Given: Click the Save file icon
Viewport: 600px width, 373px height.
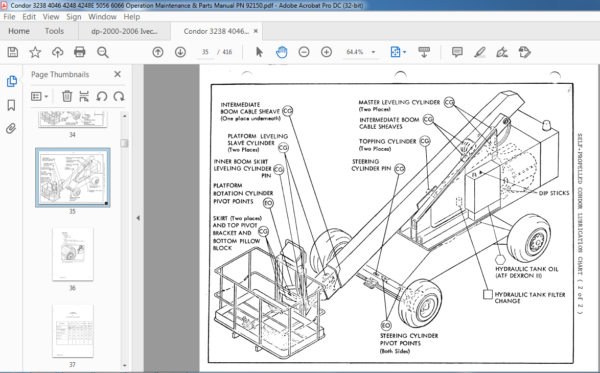Looking at the screenshot, I should pos(13,52).
